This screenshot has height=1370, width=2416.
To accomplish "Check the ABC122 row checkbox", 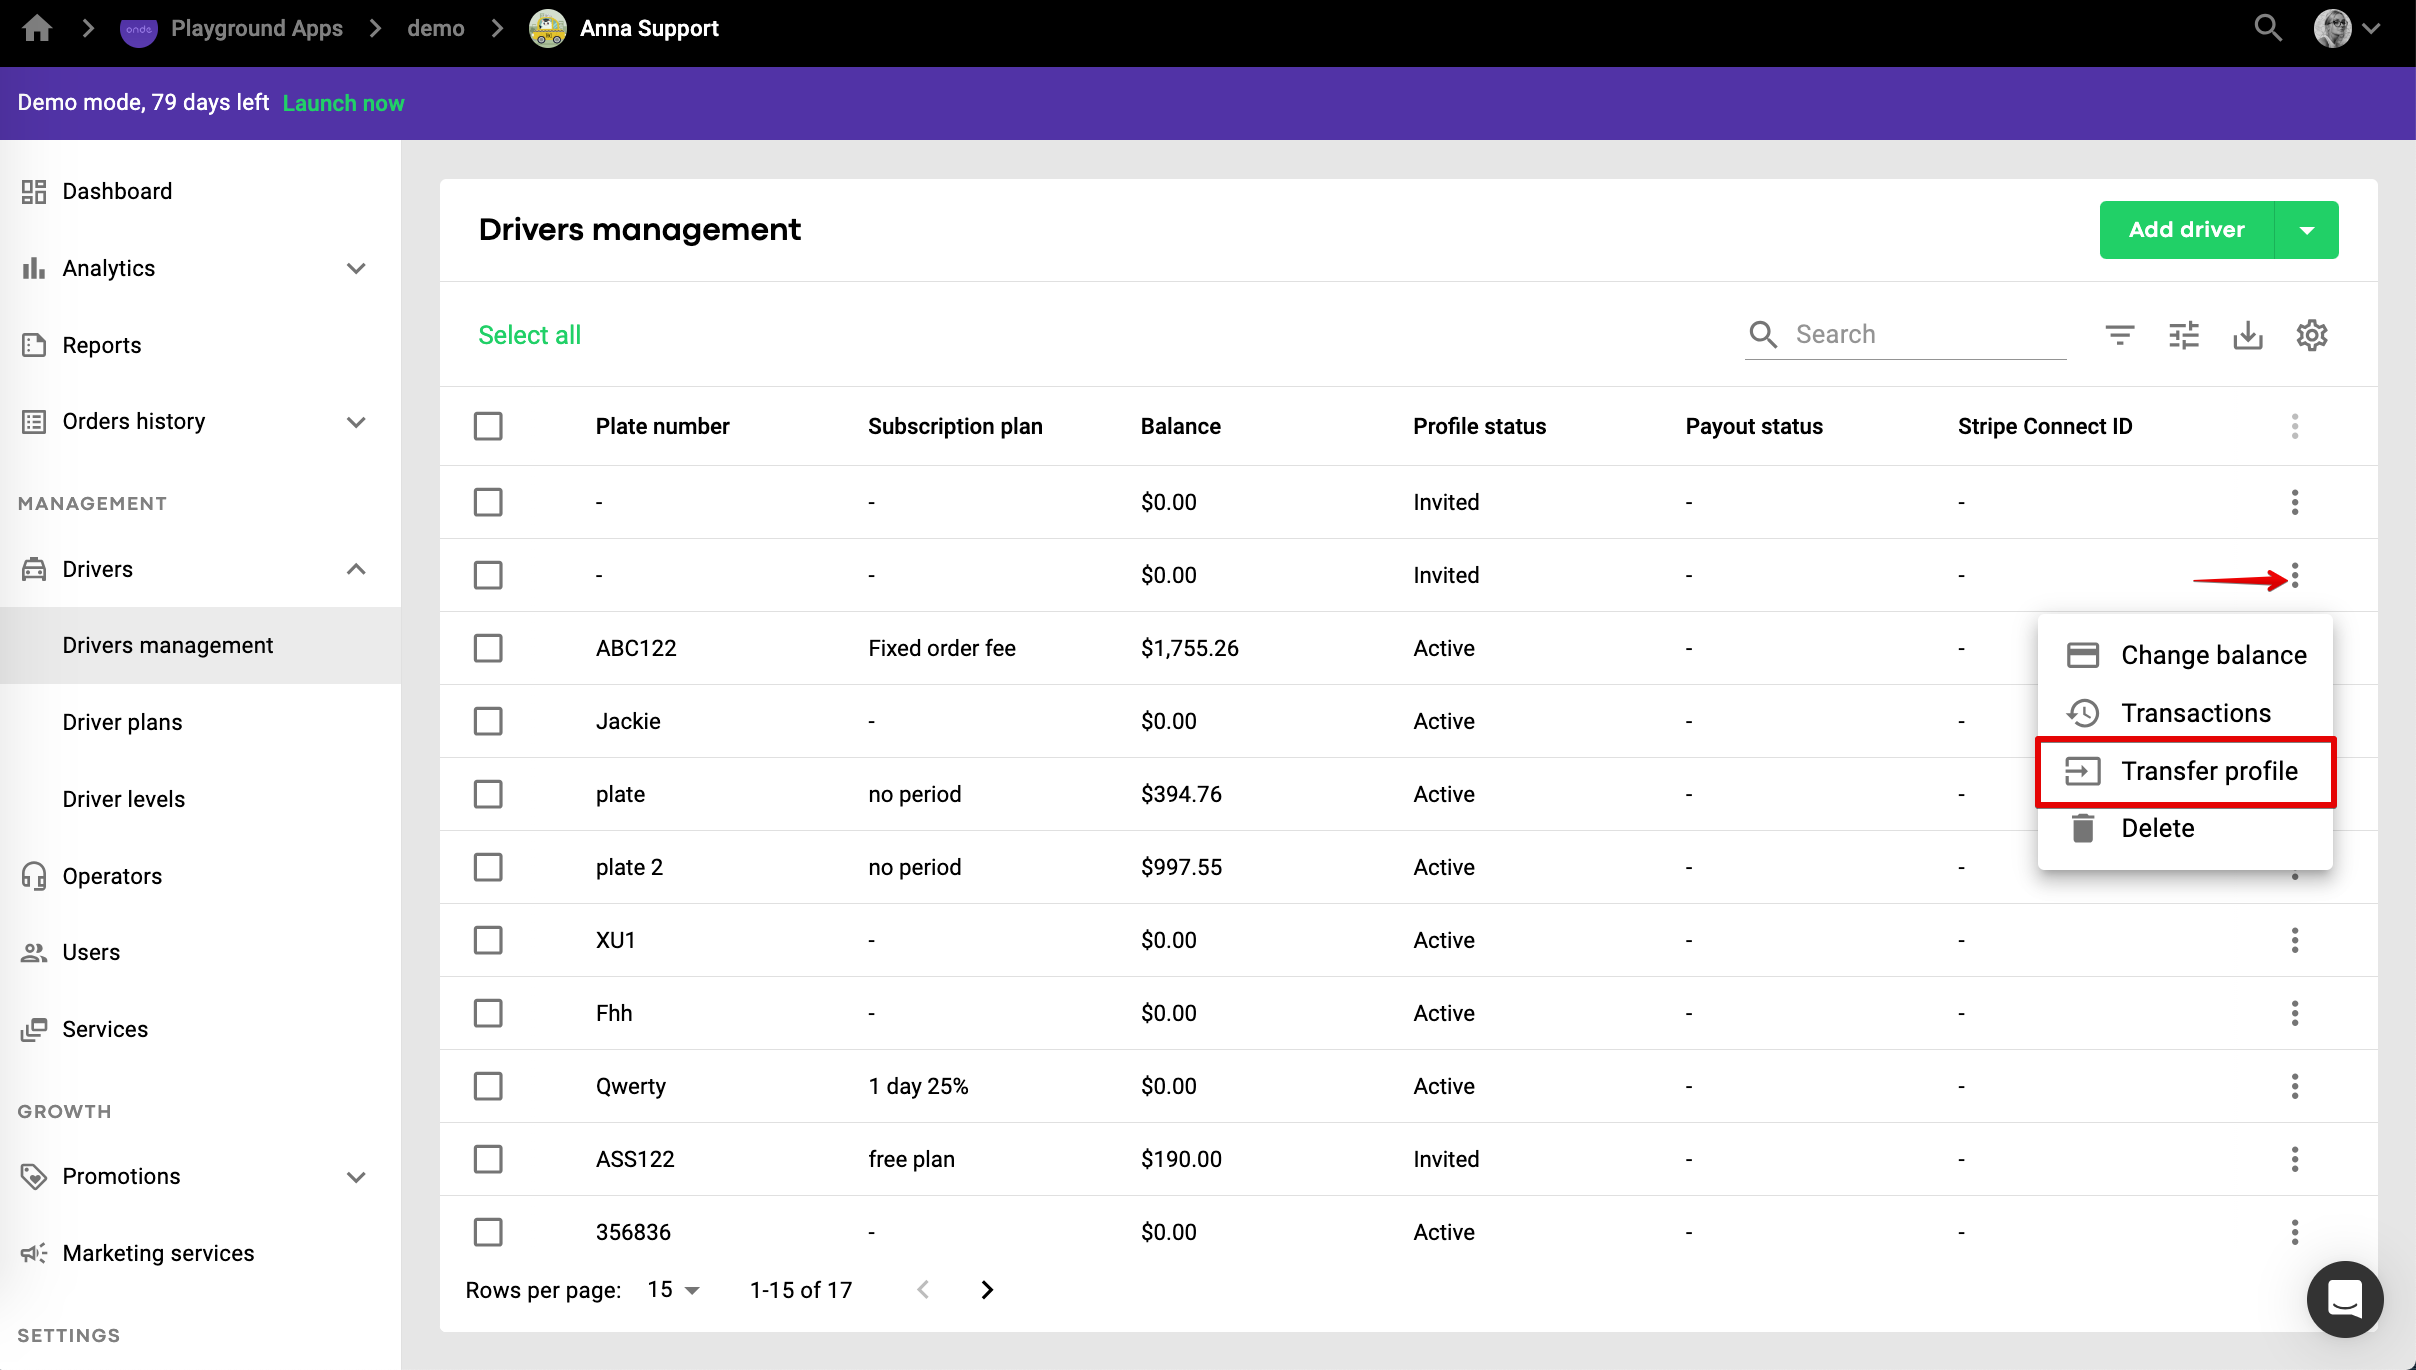I will pyautogui.click(x=488, y=648).
